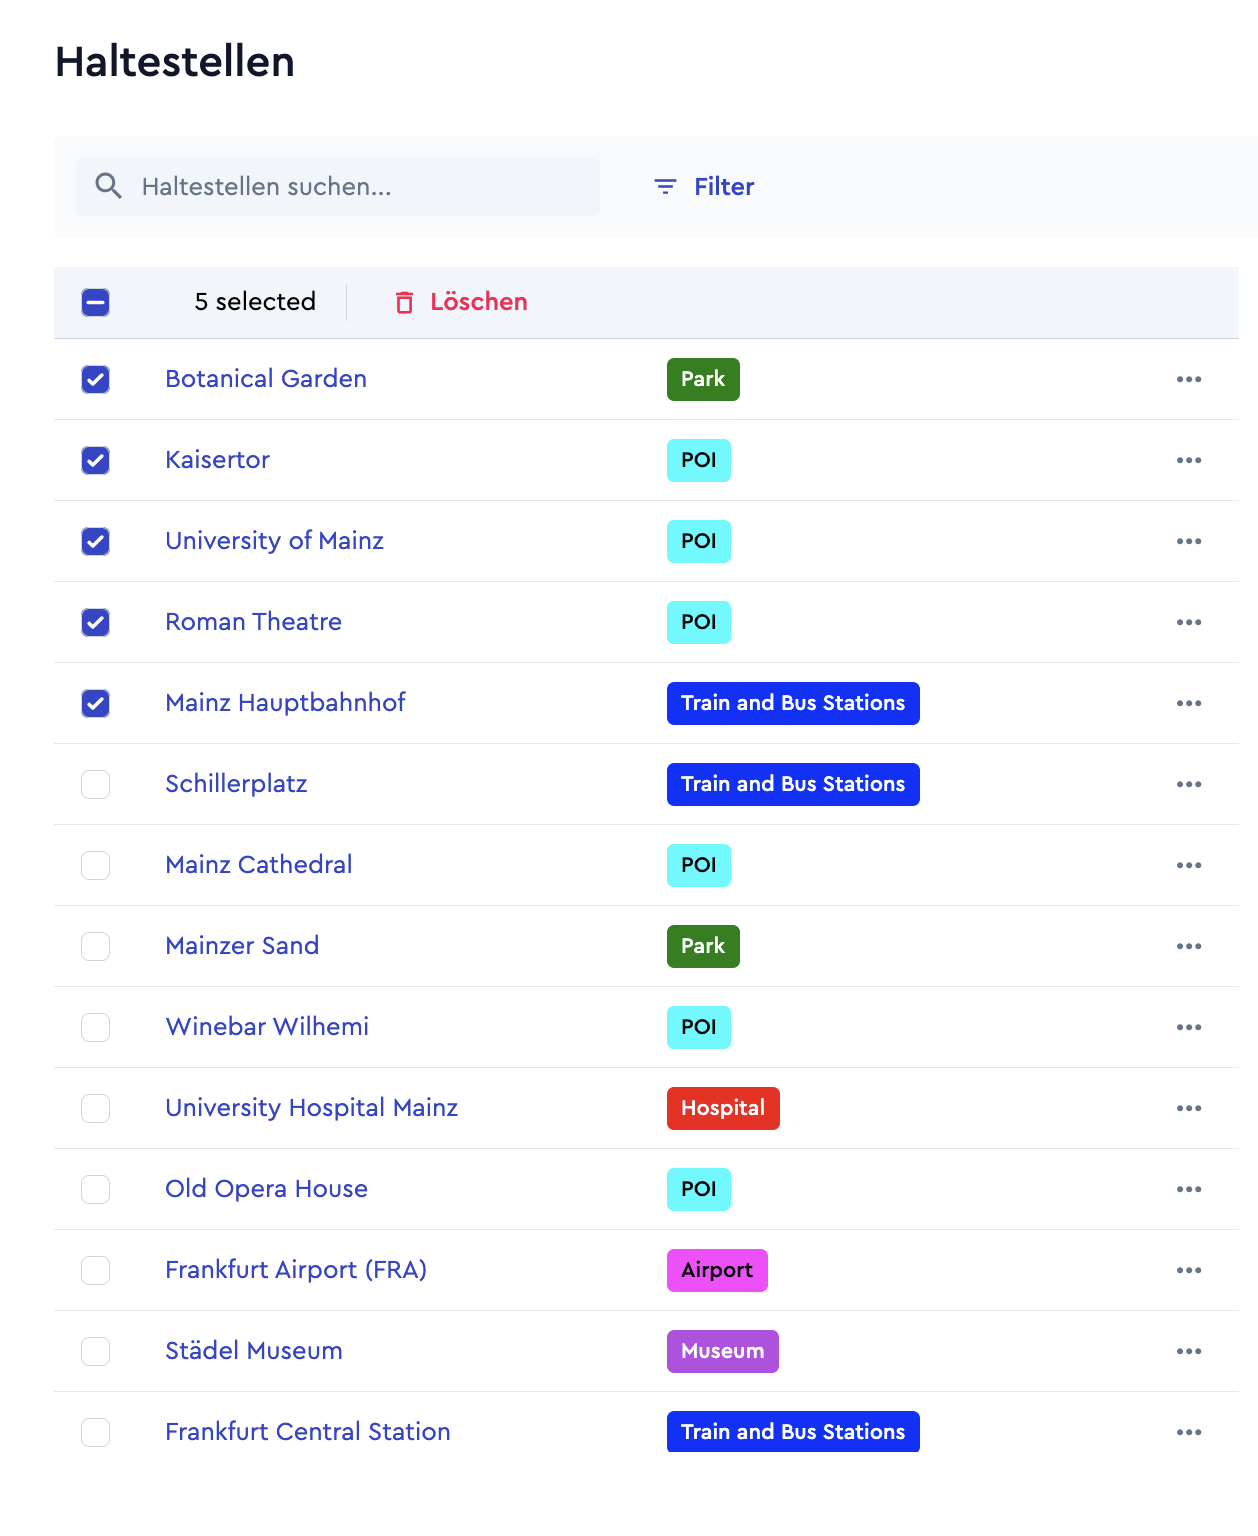1258x1536 pixels.
Task: Select the Mainzer Sand checkbox
Action: point(95,946)
